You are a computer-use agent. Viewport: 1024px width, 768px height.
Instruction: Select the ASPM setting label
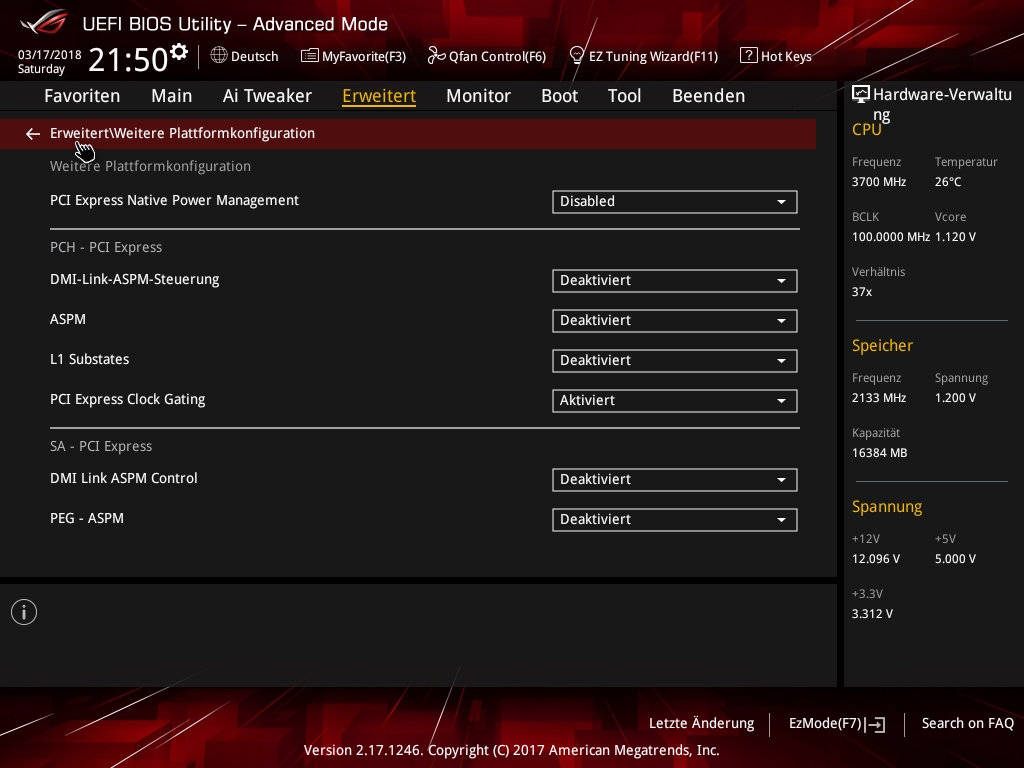68,319
